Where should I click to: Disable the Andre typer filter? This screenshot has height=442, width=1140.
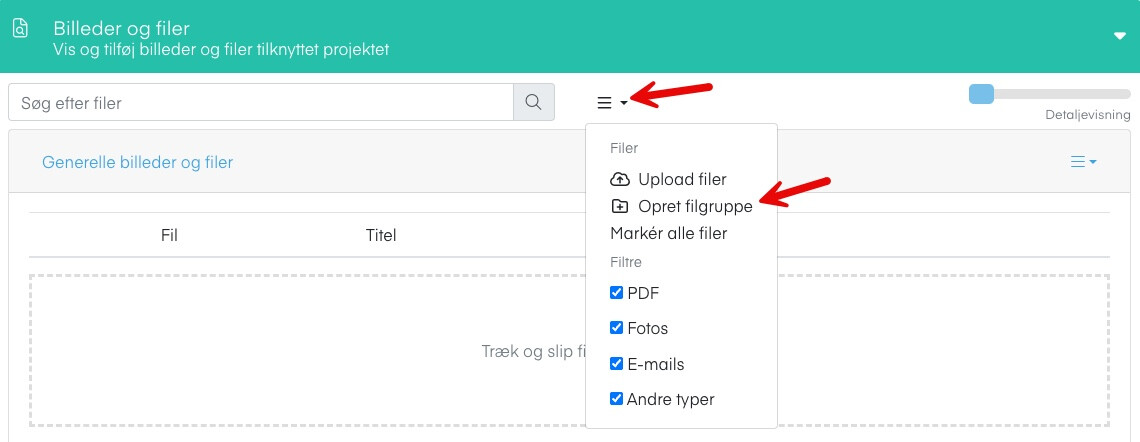tap(617, 398)
